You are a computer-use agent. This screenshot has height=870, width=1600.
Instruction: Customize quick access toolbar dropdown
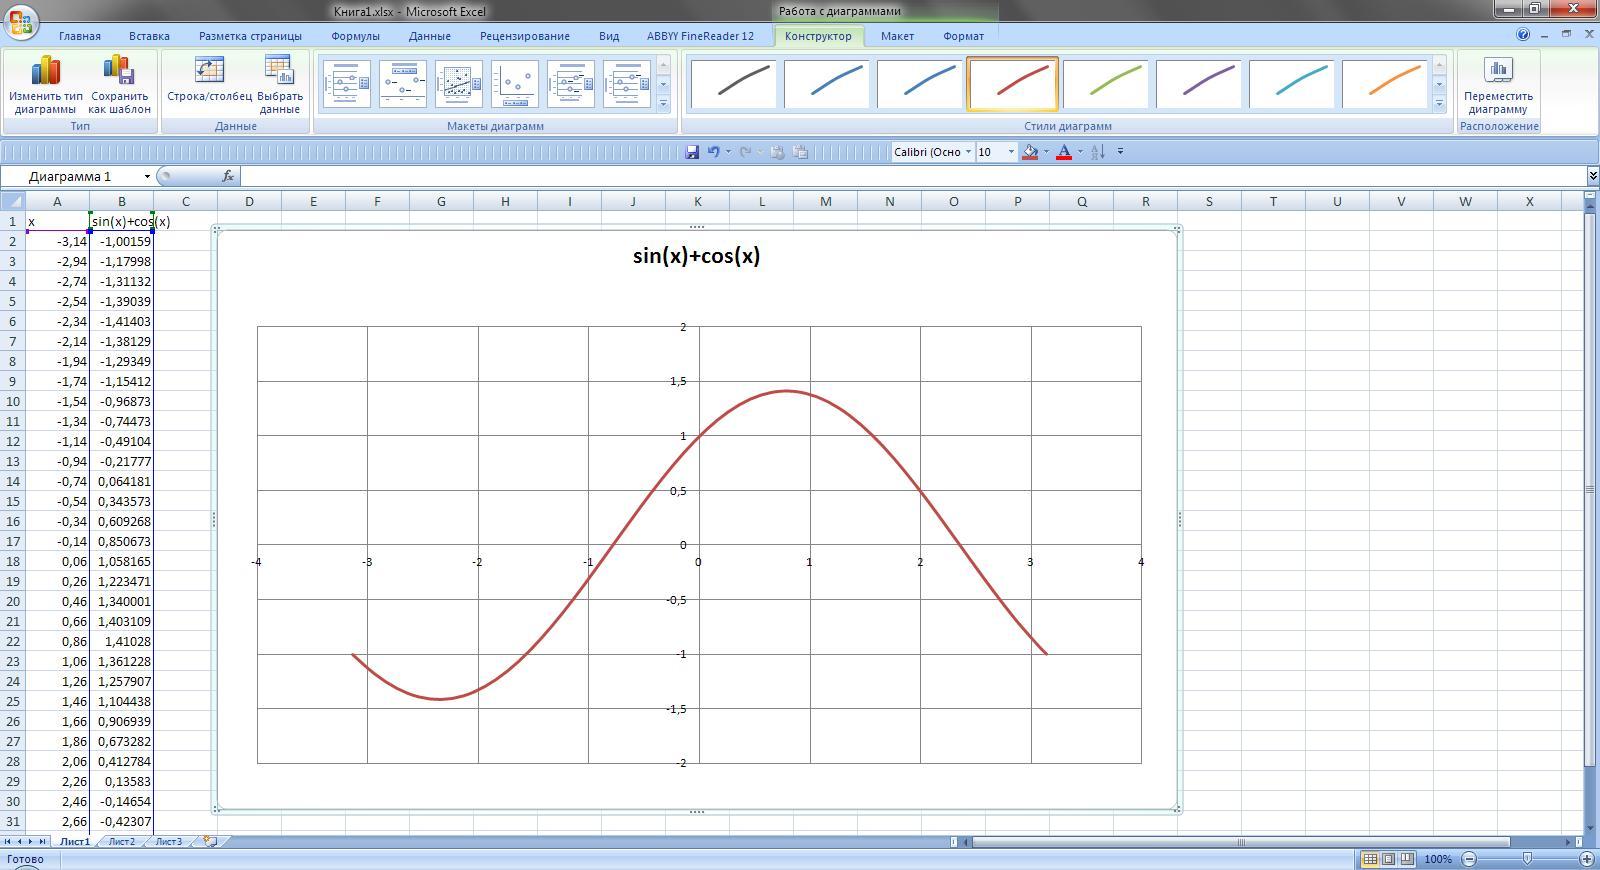click(x=1120, y=152)
